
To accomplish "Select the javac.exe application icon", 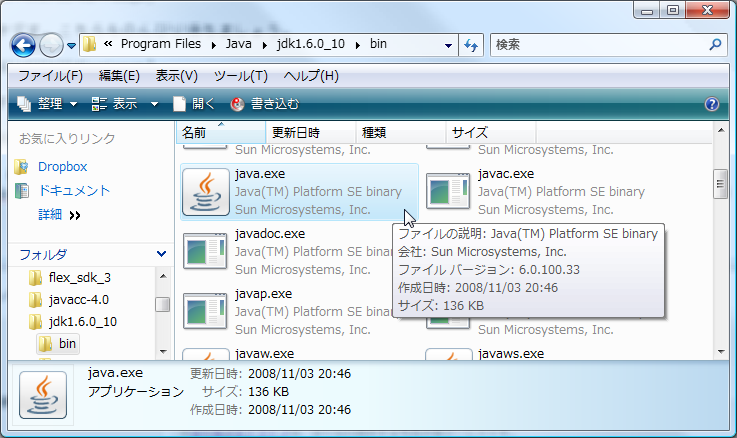I will (x=448, y=191).
